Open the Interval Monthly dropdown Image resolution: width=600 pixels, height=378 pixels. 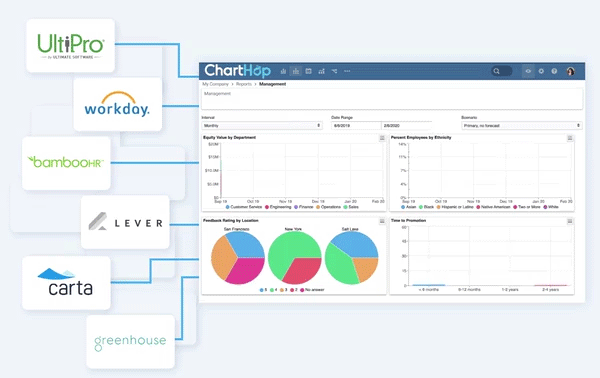262,125
